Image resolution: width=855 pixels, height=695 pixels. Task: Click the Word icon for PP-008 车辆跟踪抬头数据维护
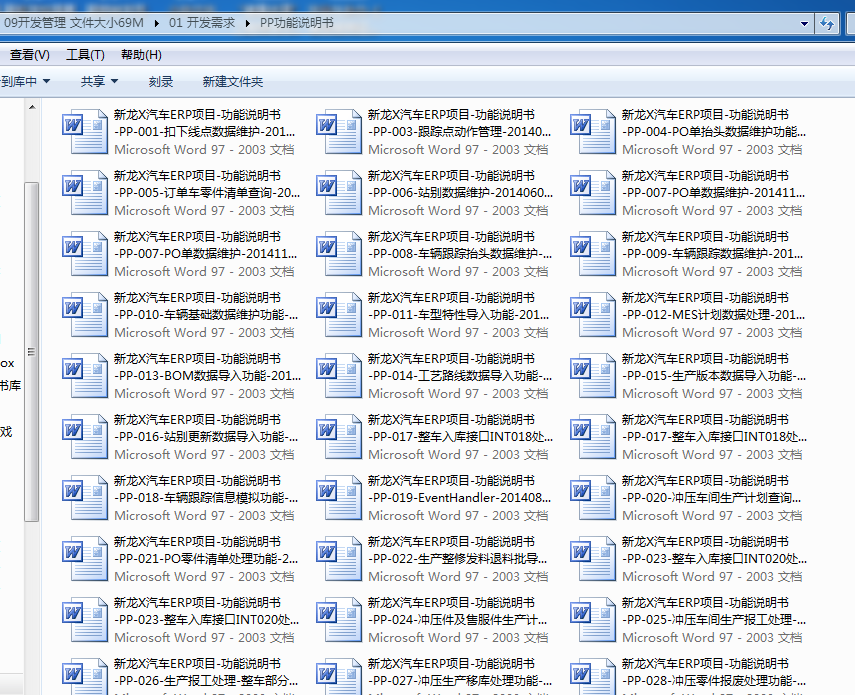(339, 254)
